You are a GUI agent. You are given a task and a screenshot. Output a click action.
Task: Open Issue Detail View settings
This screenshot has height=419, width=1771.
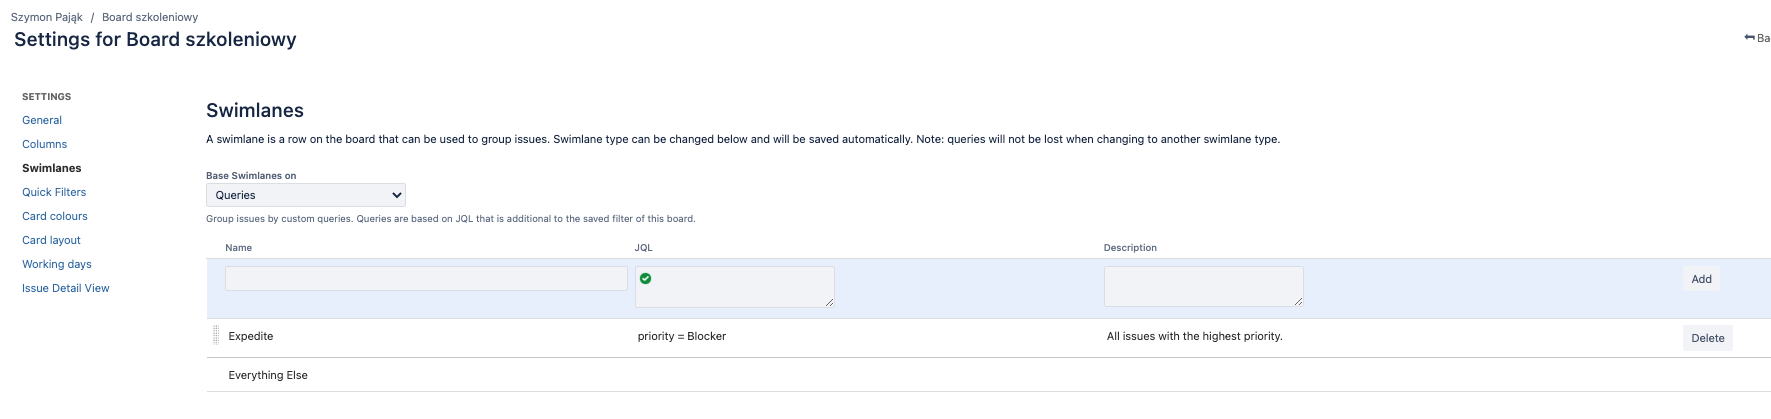[x=66, y=288]
